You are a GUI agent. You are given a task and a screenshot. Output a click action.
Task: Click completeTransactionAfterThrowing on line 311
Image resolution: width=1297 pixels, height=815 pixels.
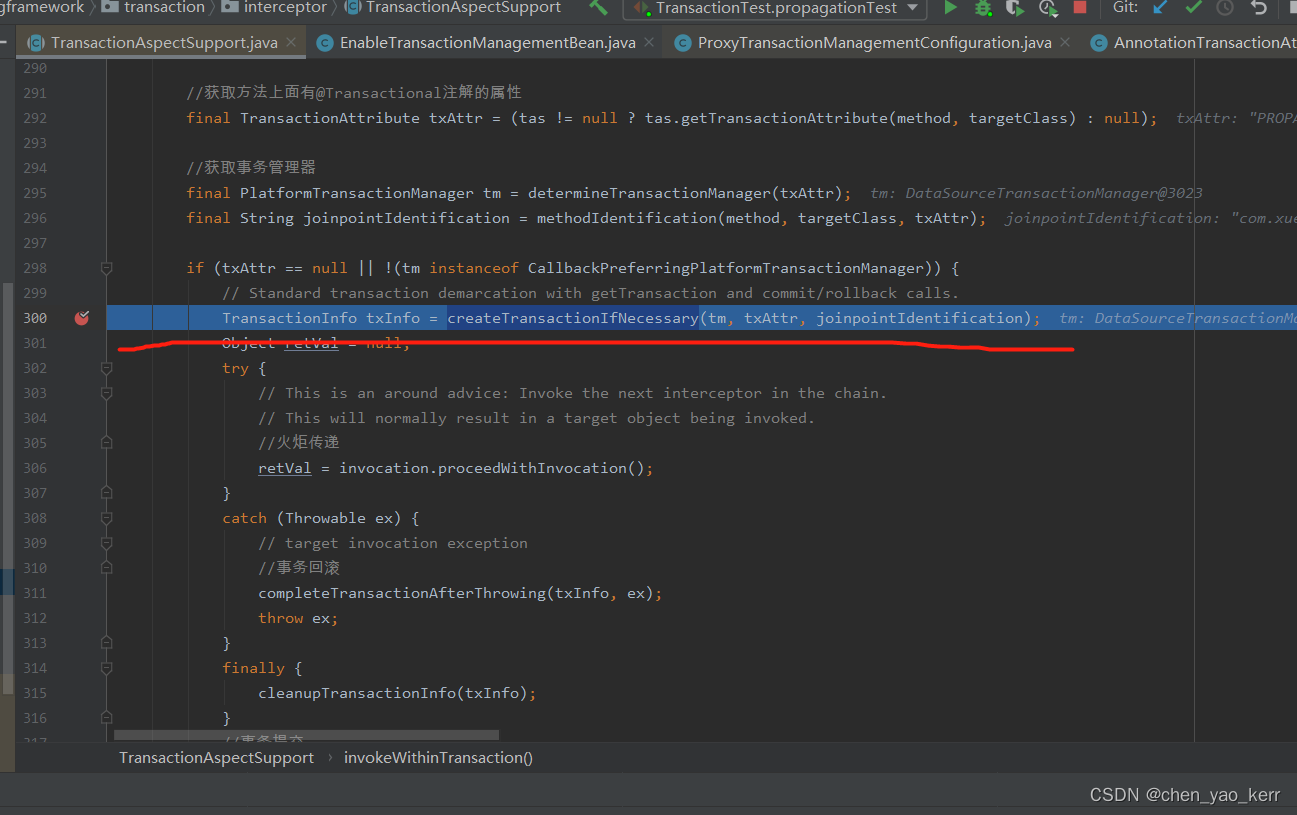pos(402,593)
